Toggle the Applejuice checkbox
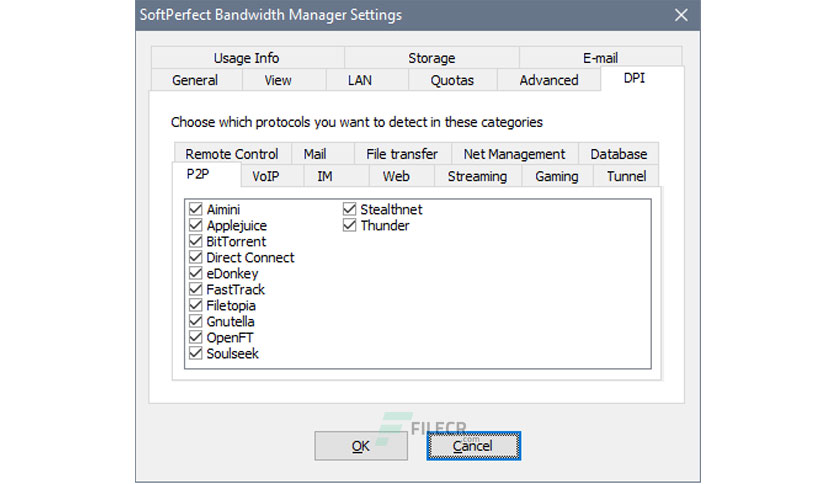 coord(196,225)
